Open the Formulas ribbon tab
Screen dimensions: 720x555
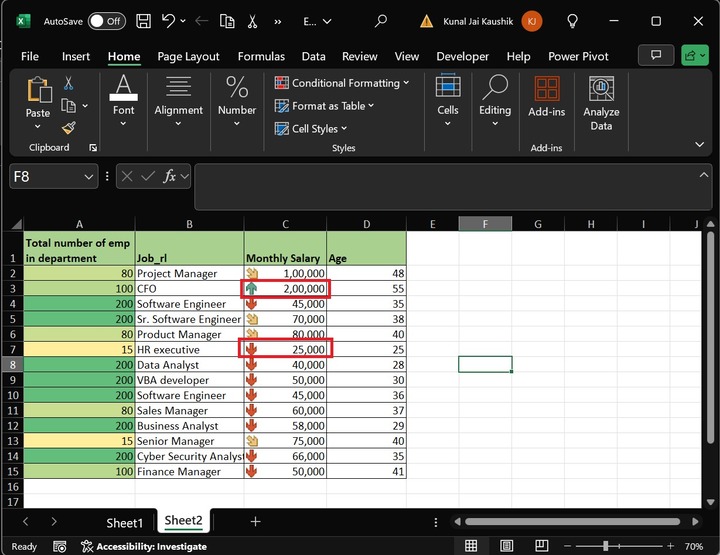[x=261, y=57]
